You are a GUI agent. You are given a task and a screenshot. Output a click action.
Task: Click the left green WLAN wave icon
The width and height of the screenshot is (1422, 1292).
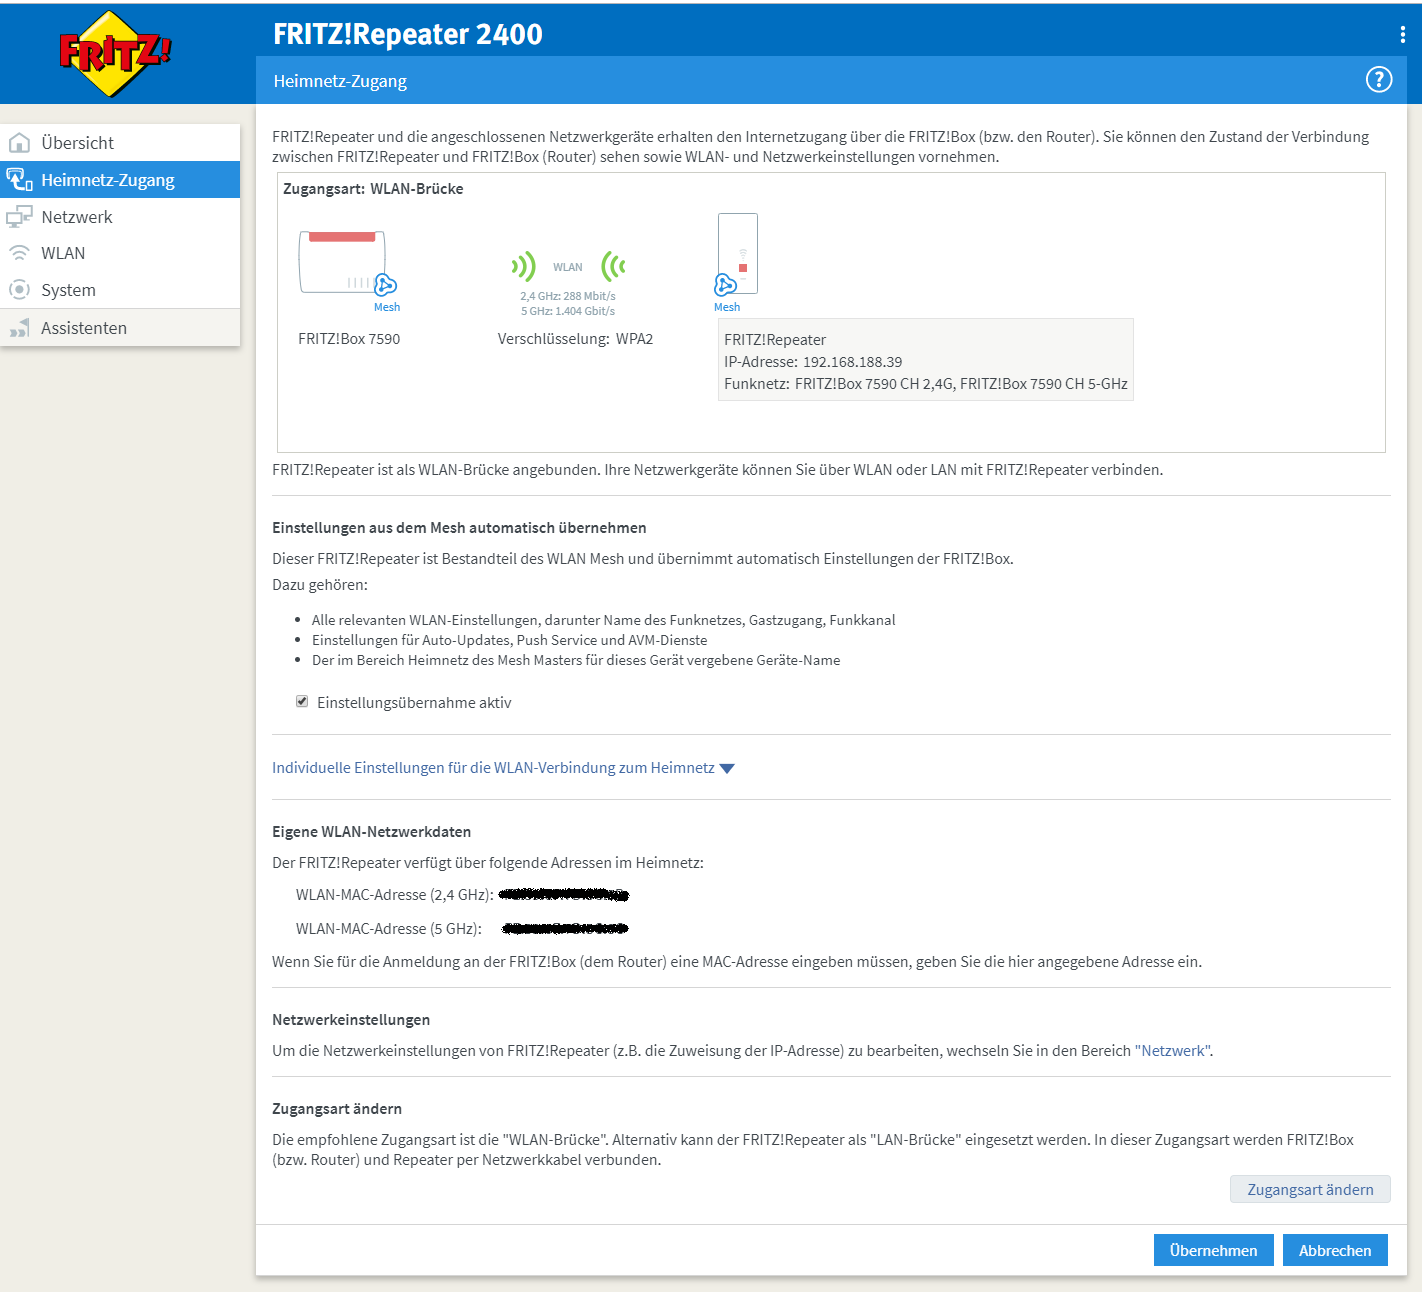523,266
